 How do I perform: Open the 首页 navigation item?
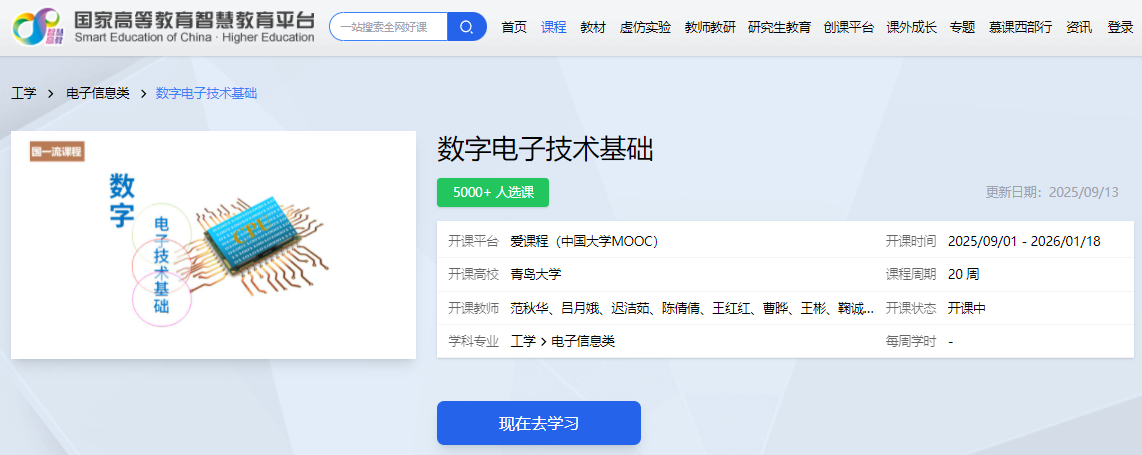[x=514, y=27]
